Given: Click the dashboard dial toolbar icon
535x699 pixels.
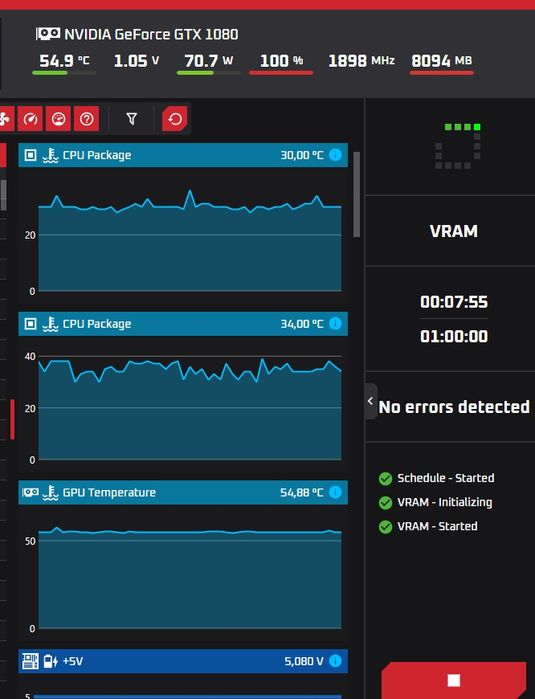Looking at the screenshot, I should [58, 119].
